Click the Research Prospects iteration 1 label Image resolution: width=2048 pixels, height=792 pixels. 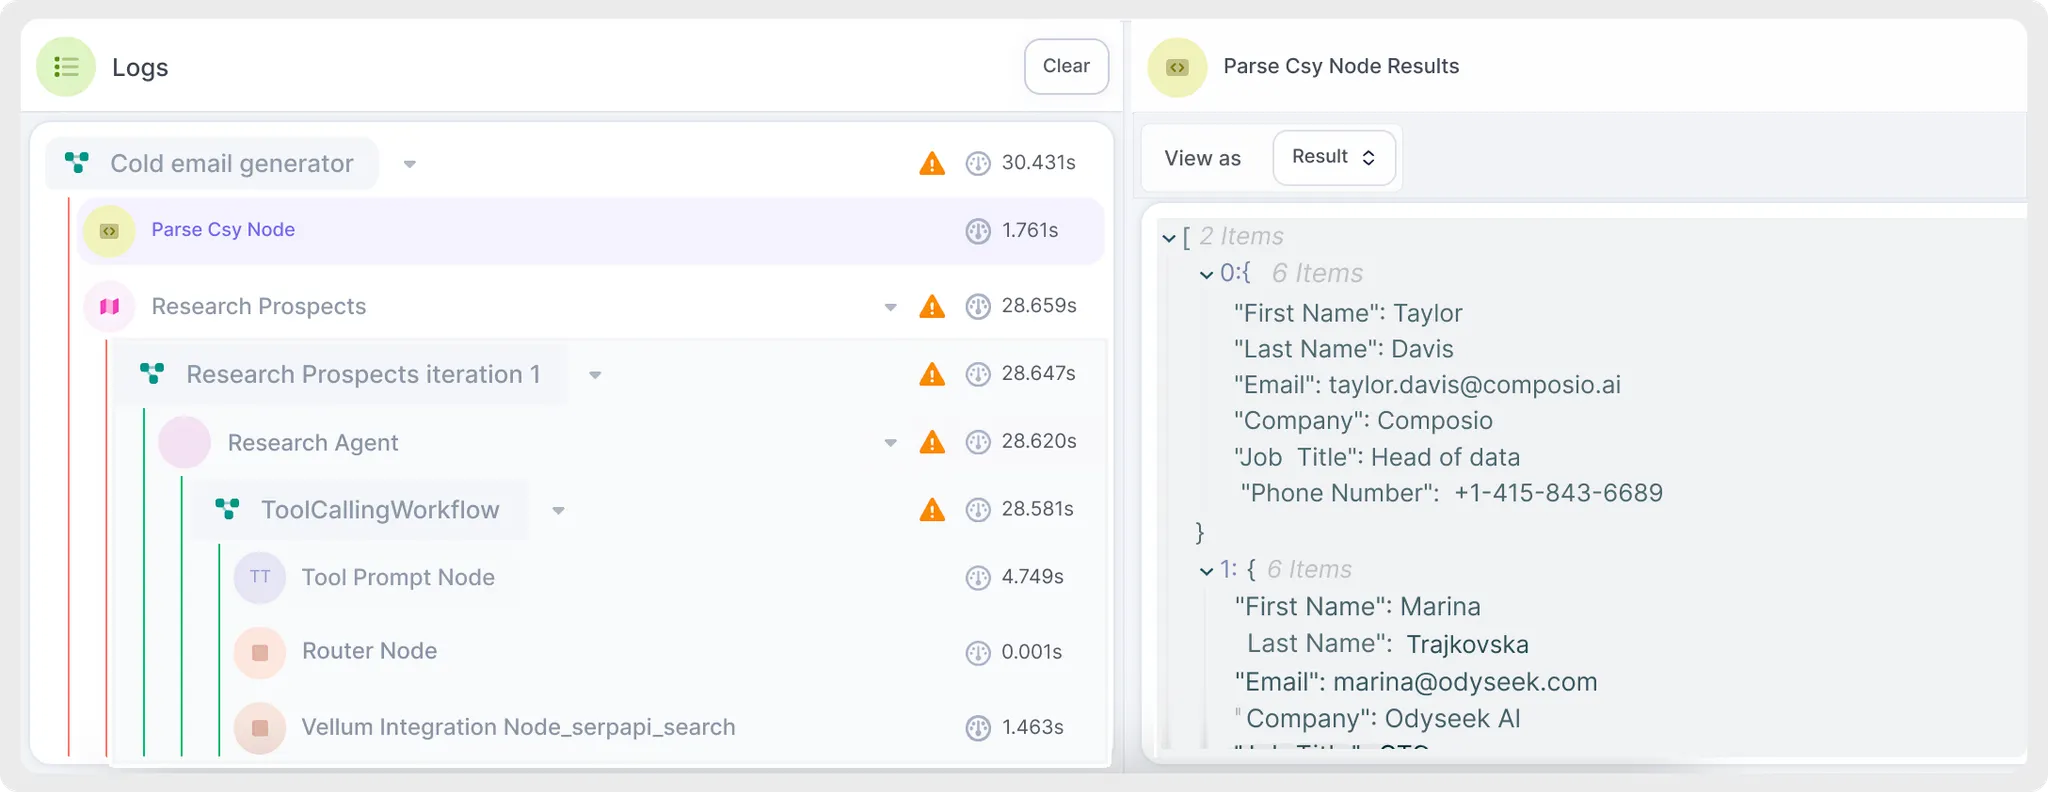(363, 374)
